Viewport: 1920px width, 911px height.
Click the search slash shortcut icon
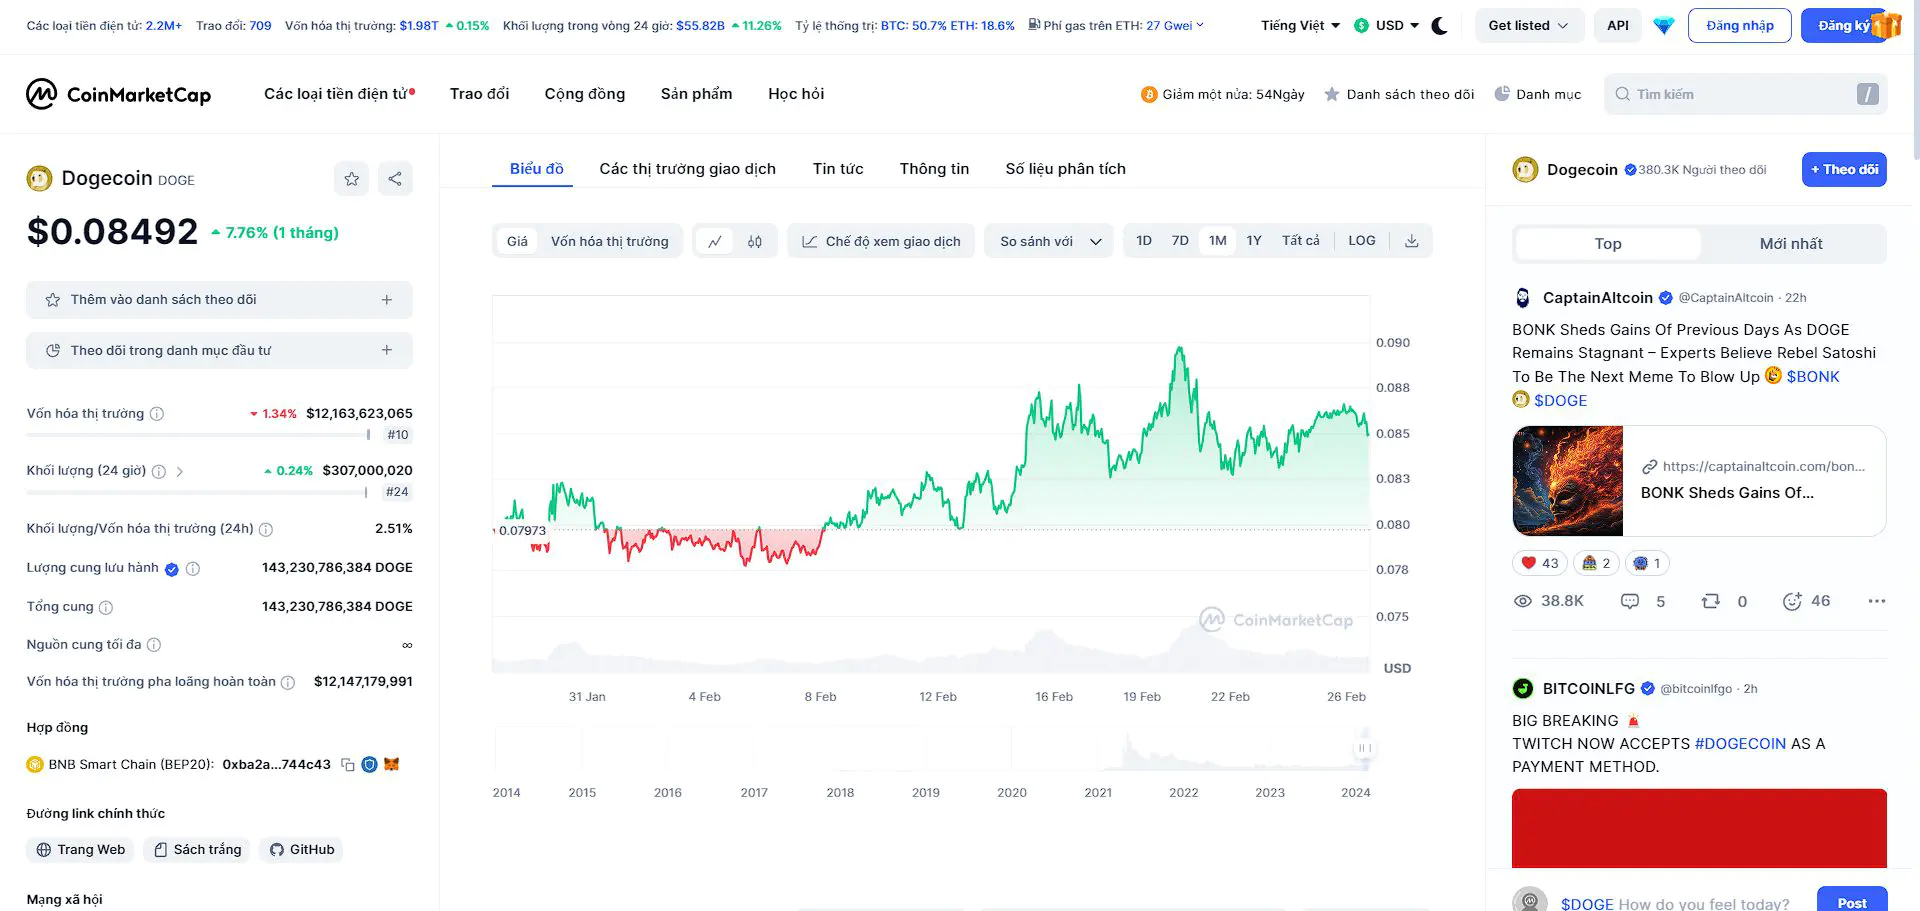click(x=1867, y=94)
